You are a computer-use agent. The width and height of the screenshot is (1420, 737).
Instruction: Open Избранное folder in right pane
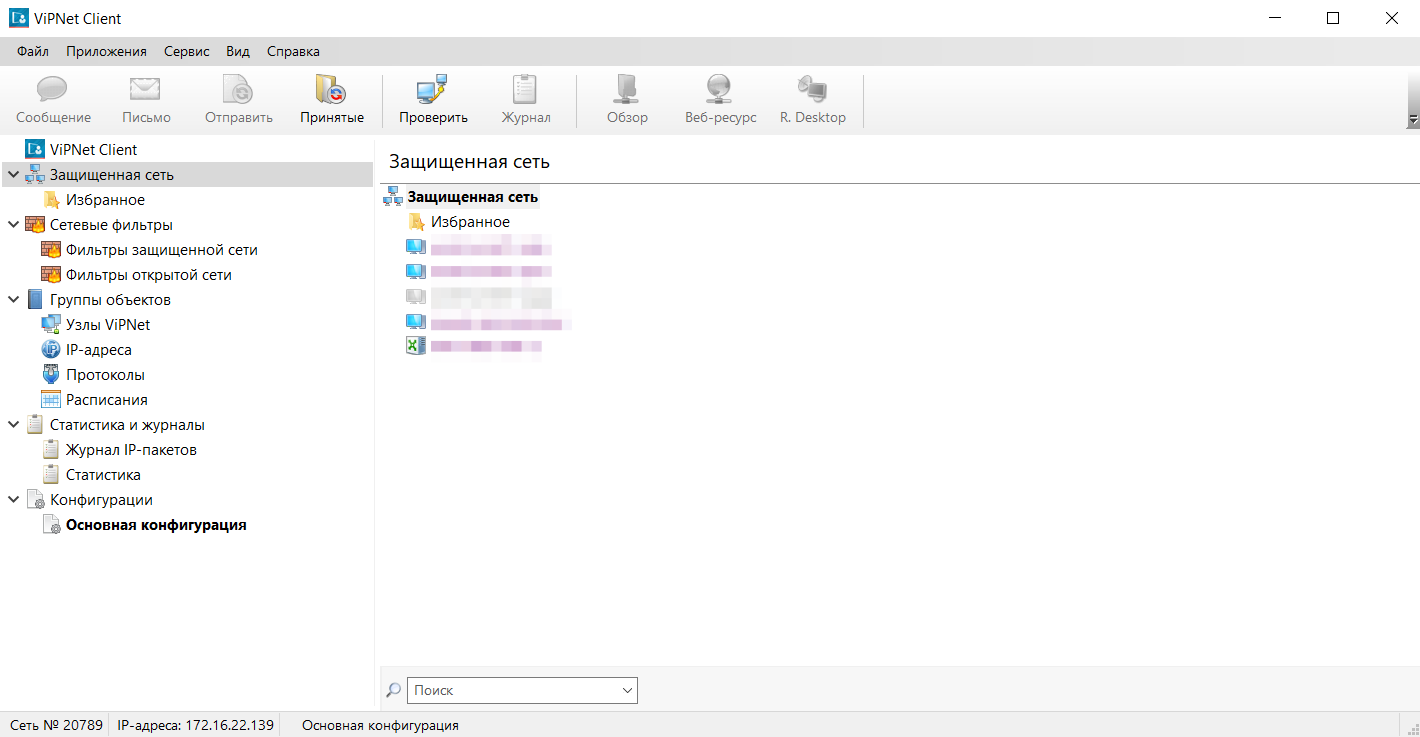point(469,222)
